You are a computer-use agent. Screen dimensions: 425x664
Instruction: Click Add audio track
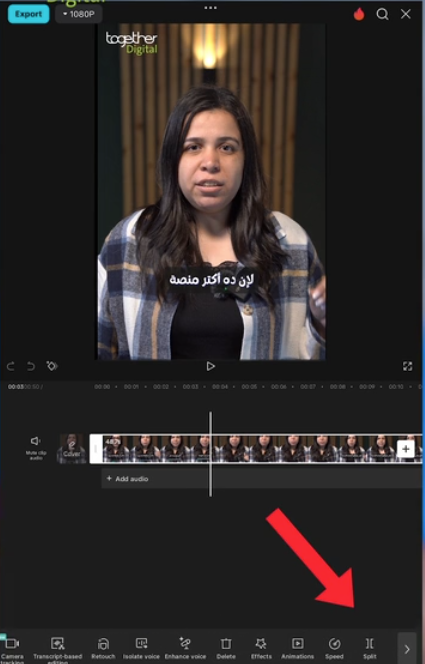(127, 479)
